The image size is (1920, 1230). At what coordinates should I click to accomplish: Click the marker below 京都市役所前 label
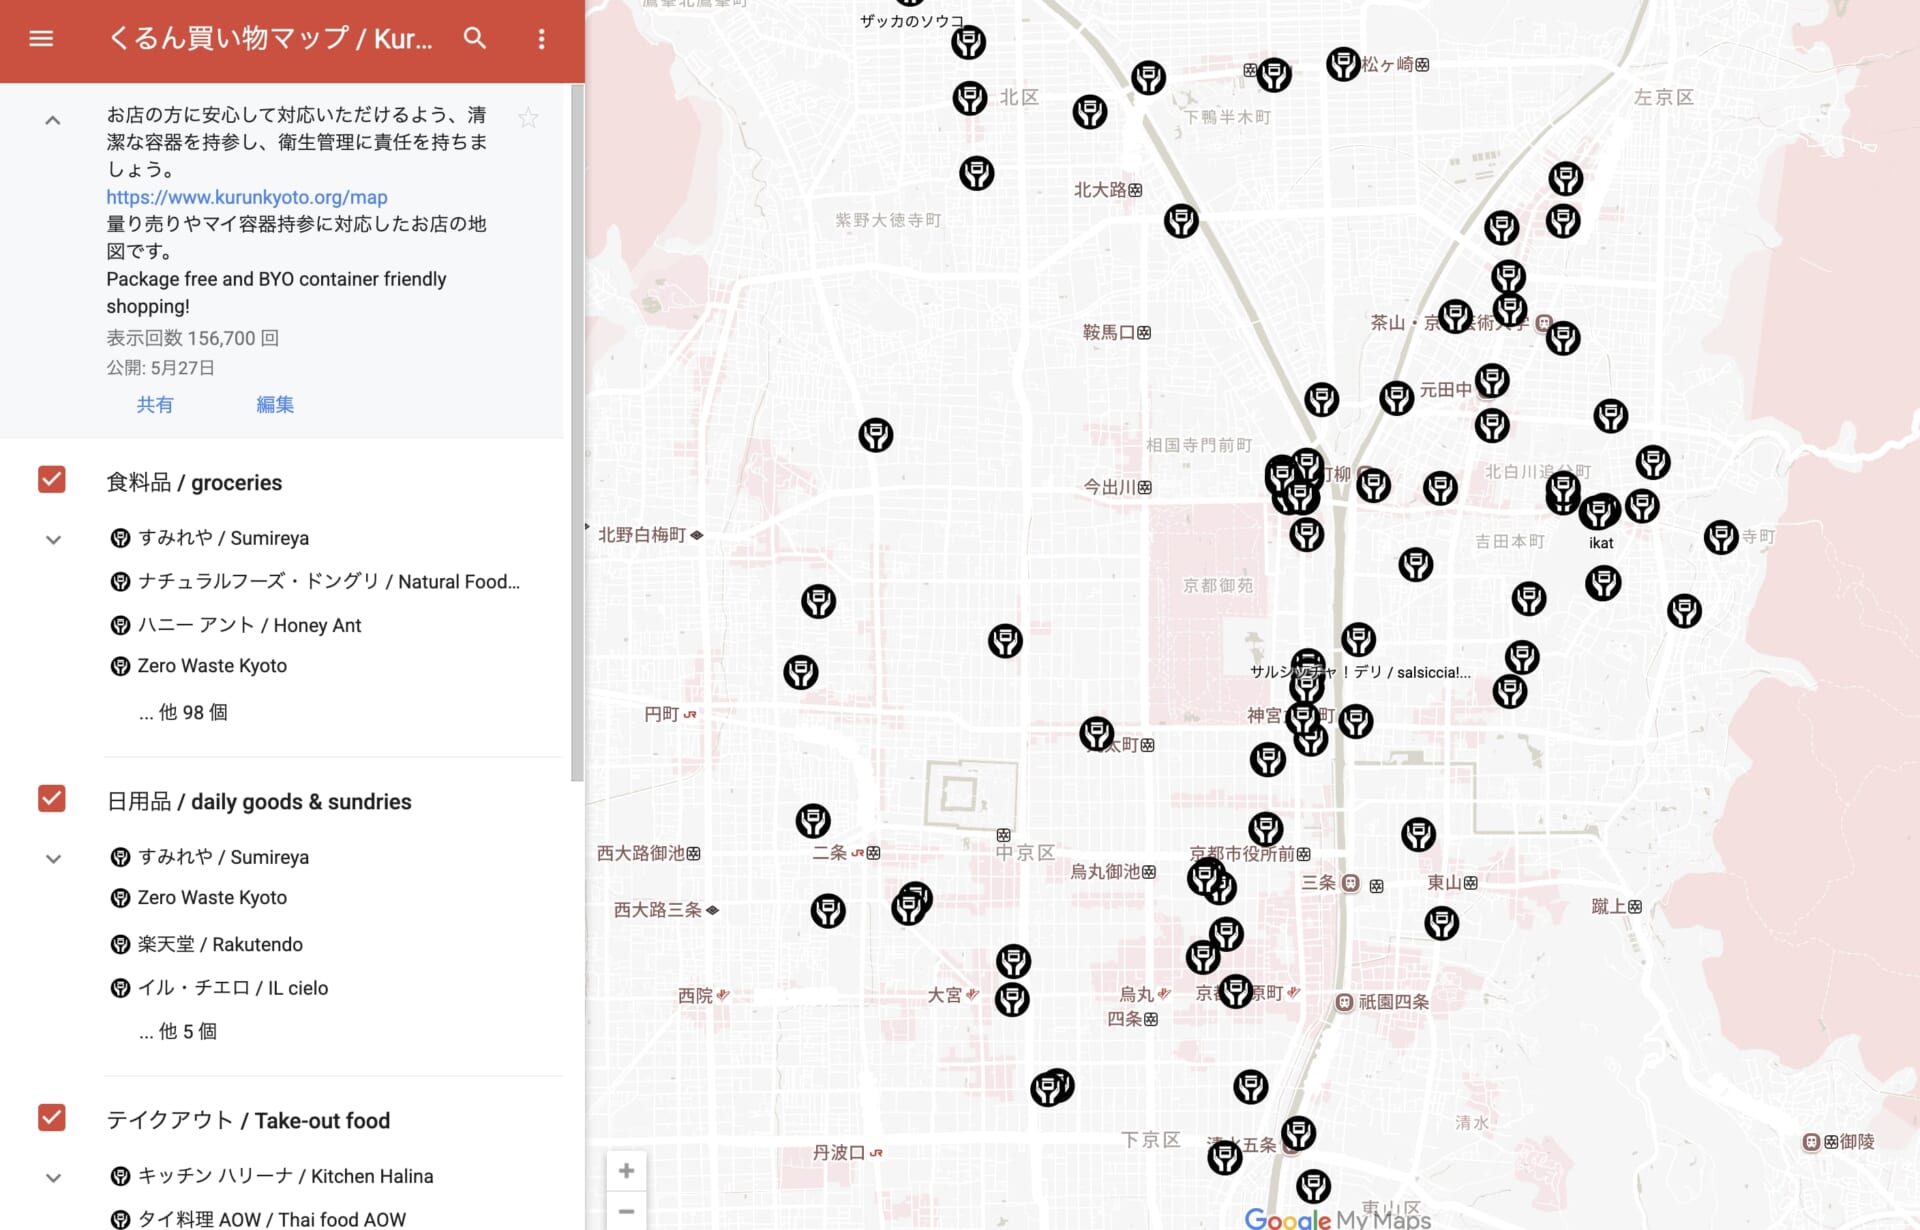1205,877
